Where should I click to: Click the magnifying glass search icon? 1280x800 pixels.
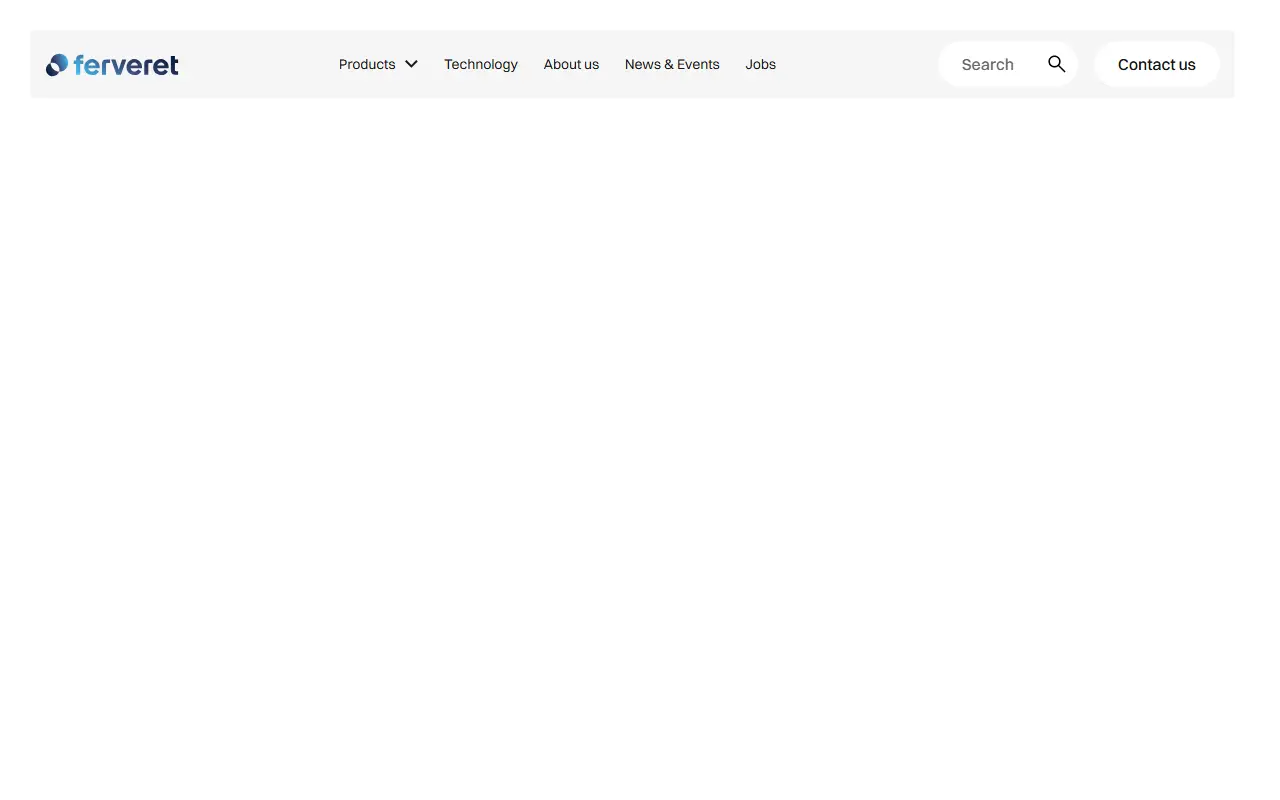pyautogui.click(x=1056, y=64)
